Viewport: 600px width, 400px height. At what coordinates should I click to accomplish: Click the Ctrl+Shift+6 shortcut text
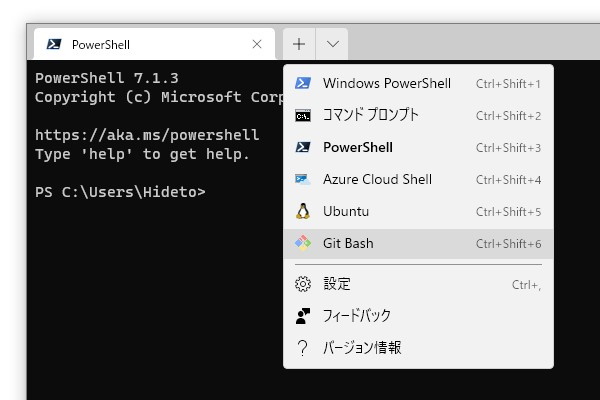point(509,244)
